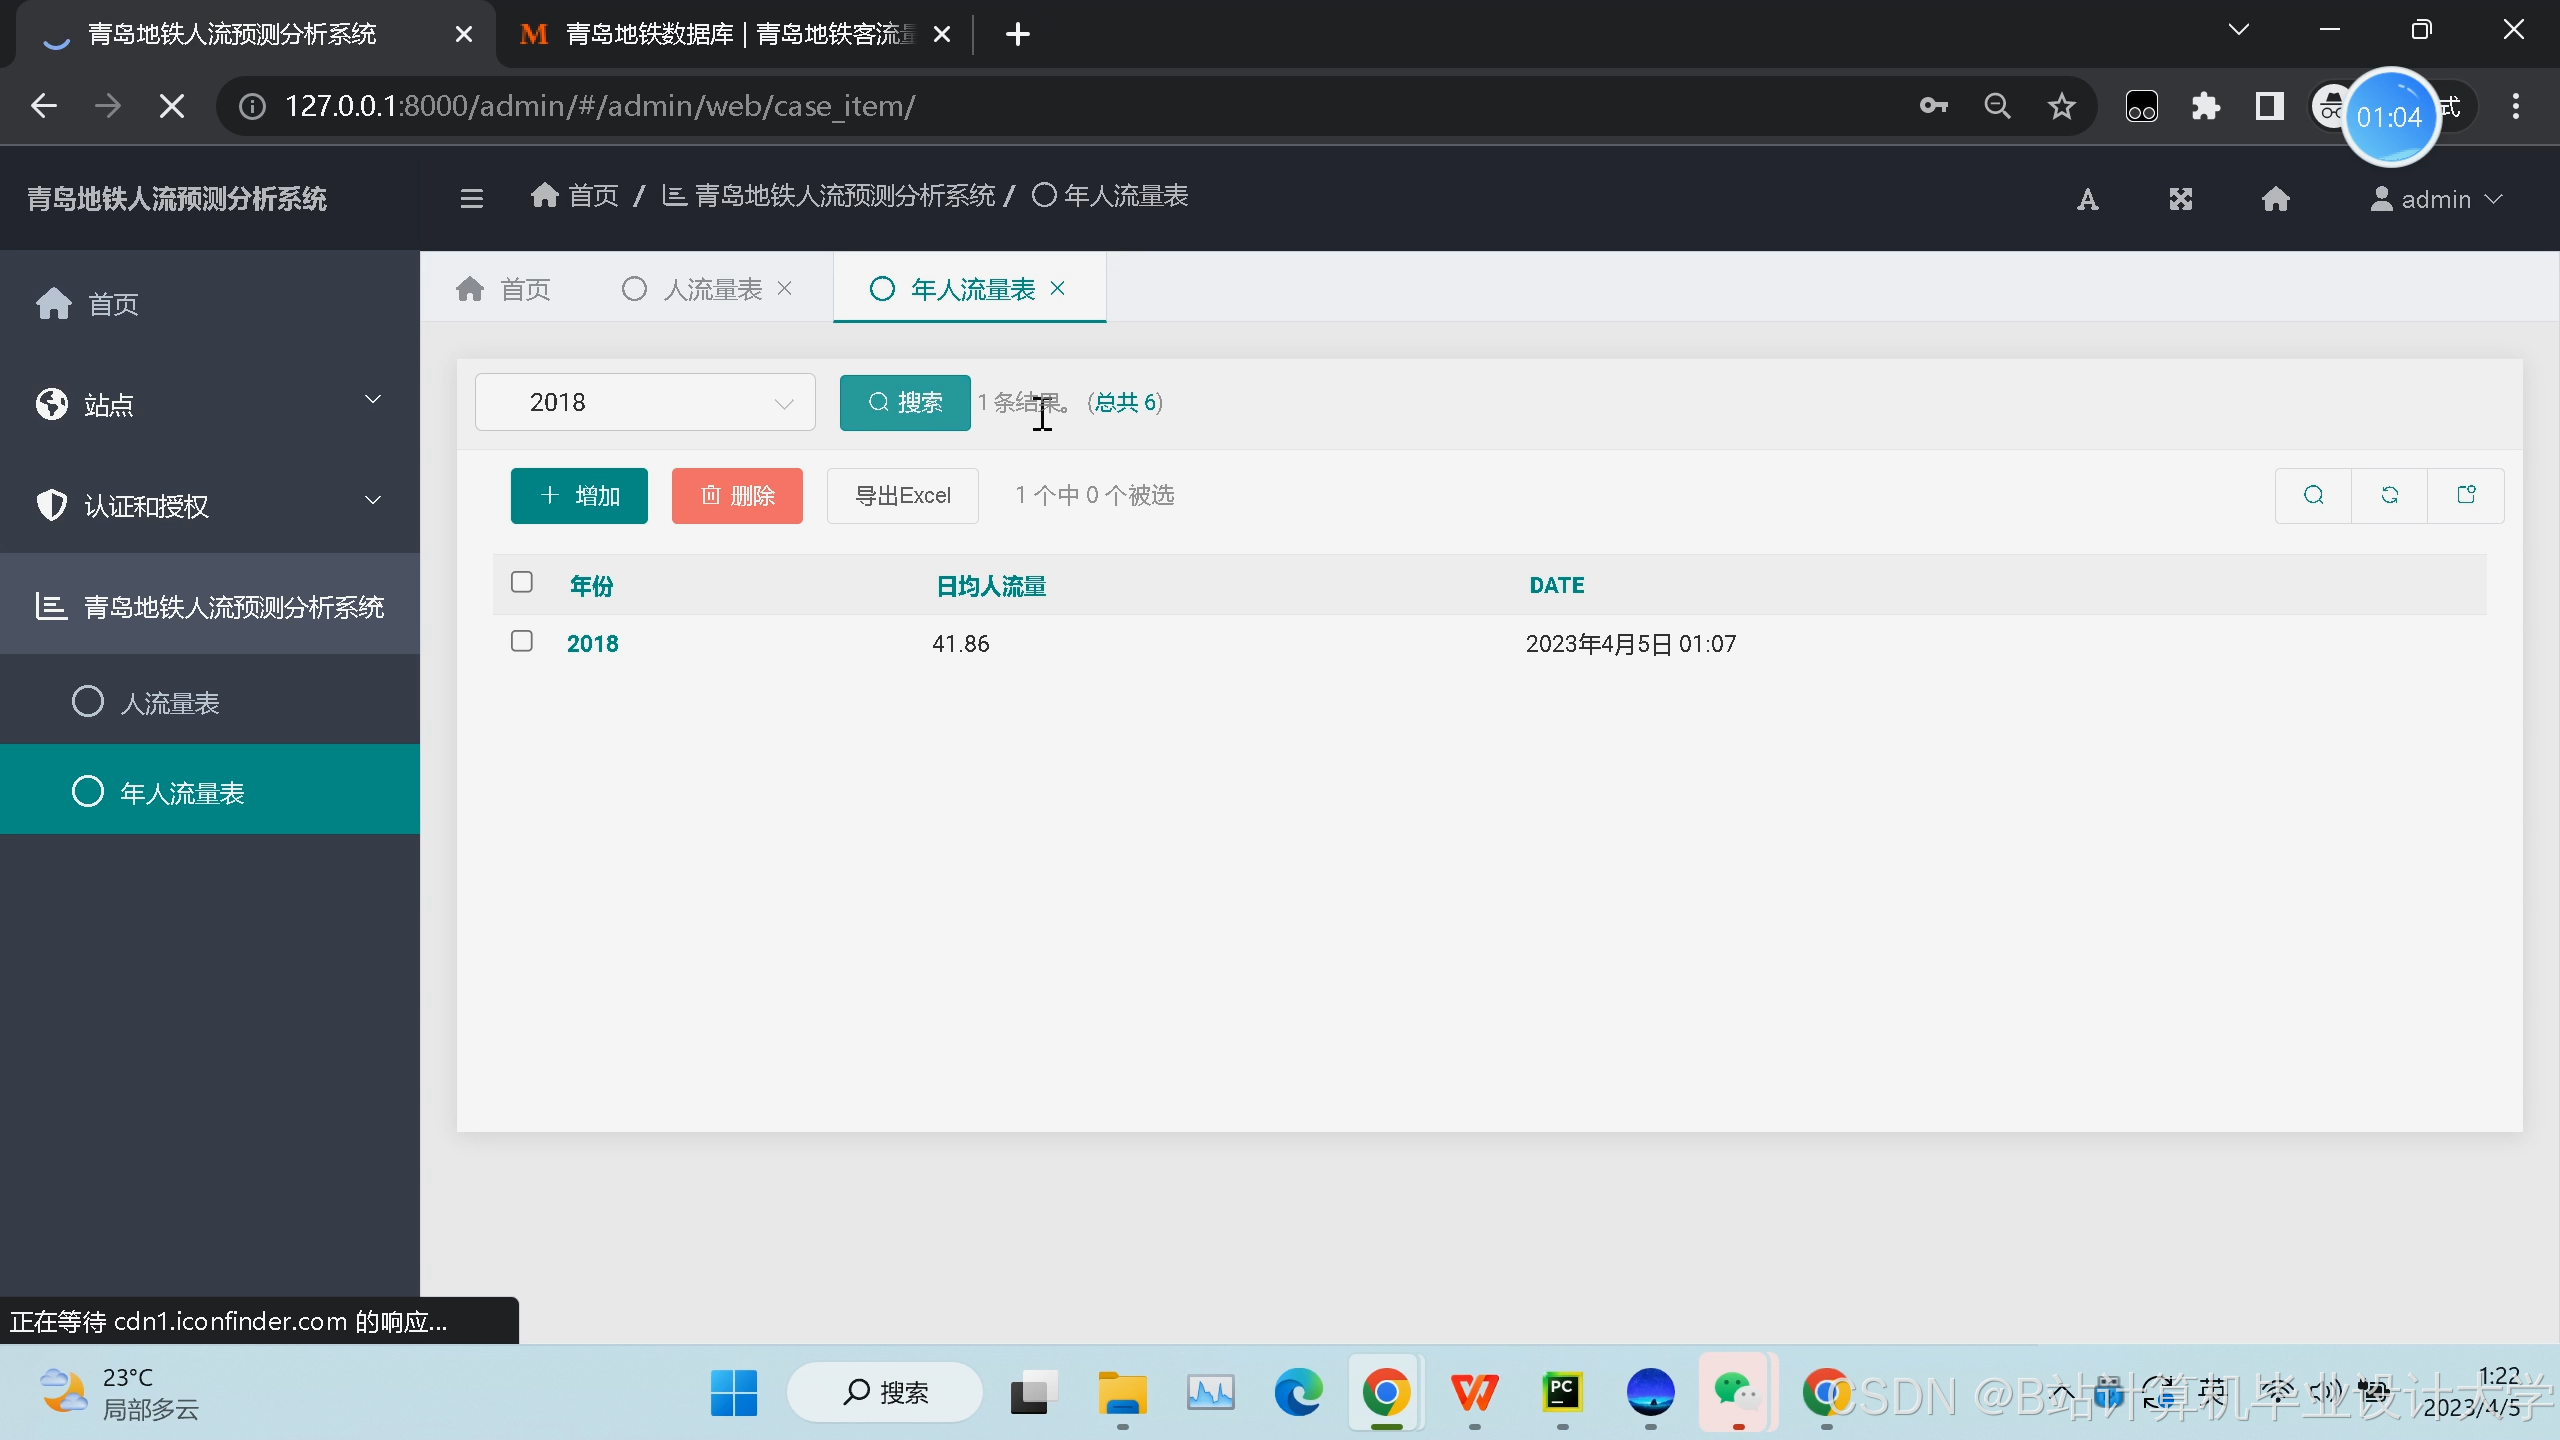
Task: Click the table refresh icon button
Action: (2390, 496)
